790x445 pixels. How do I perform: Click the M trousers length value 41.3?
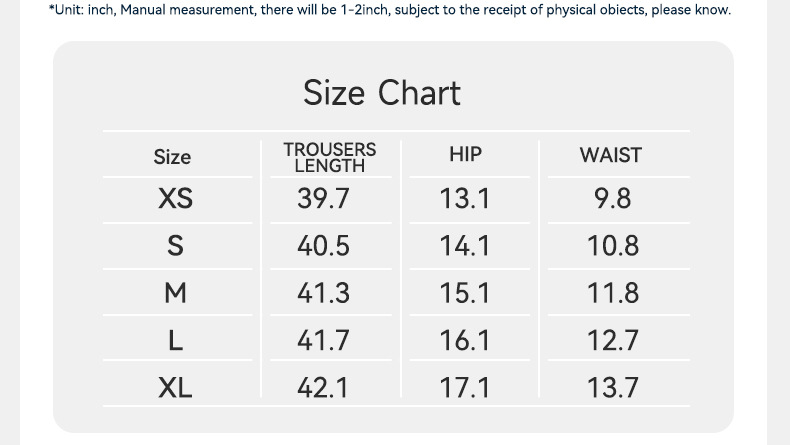click(x=323, y=293)
